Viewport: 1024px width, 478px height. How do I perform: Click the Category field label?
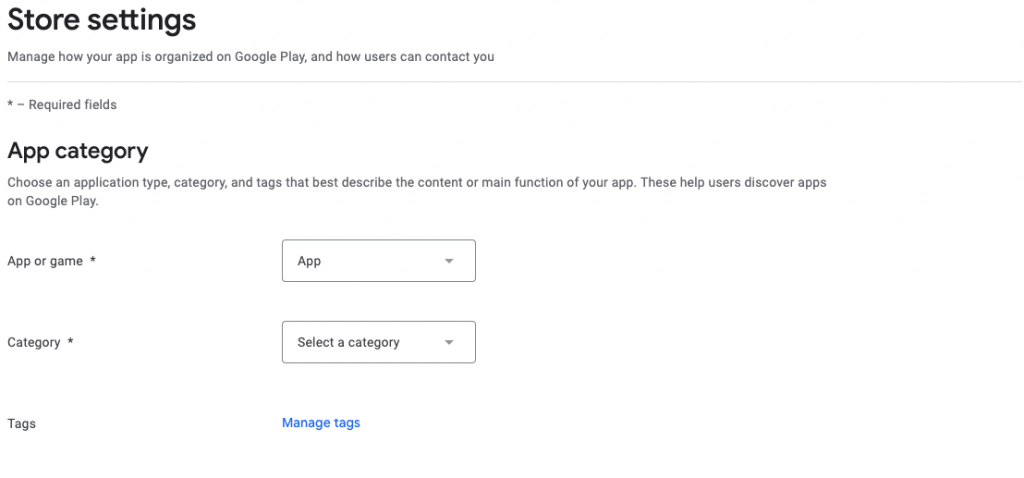coord(34,342)
